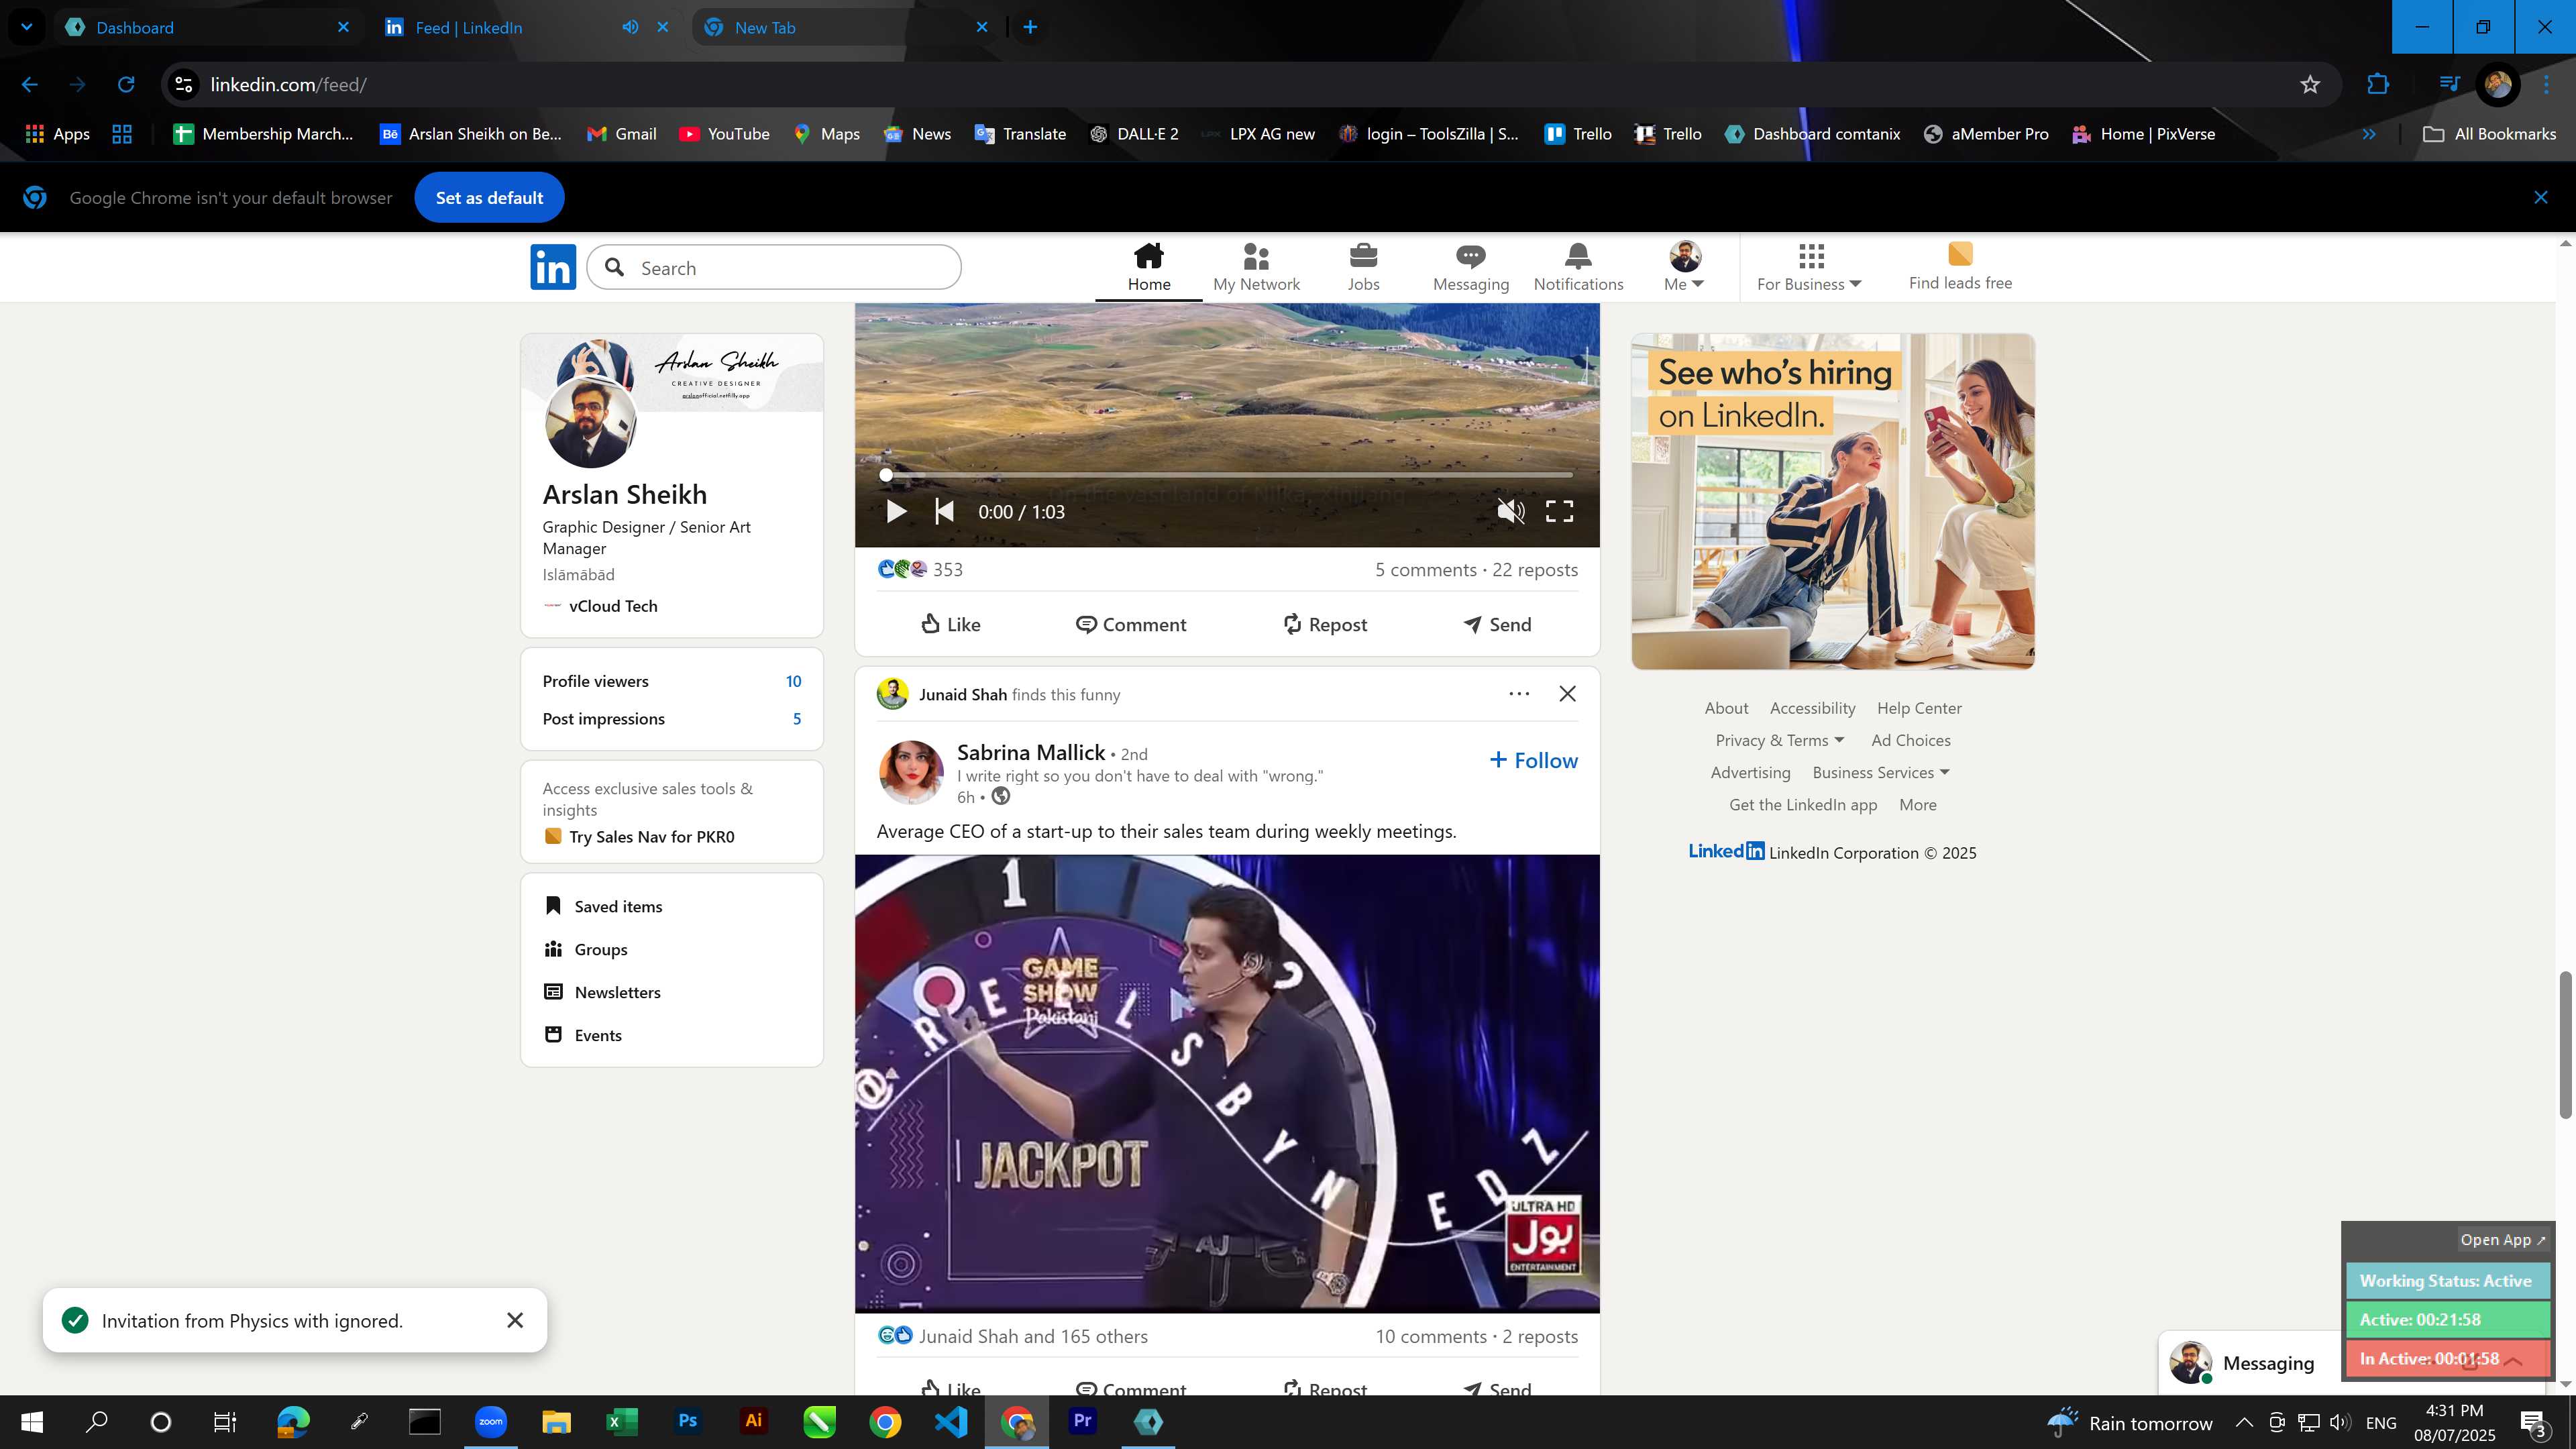Open See who's hiring ad
Viewport: 2576px width, 1449px height.
pos(1832,502)
